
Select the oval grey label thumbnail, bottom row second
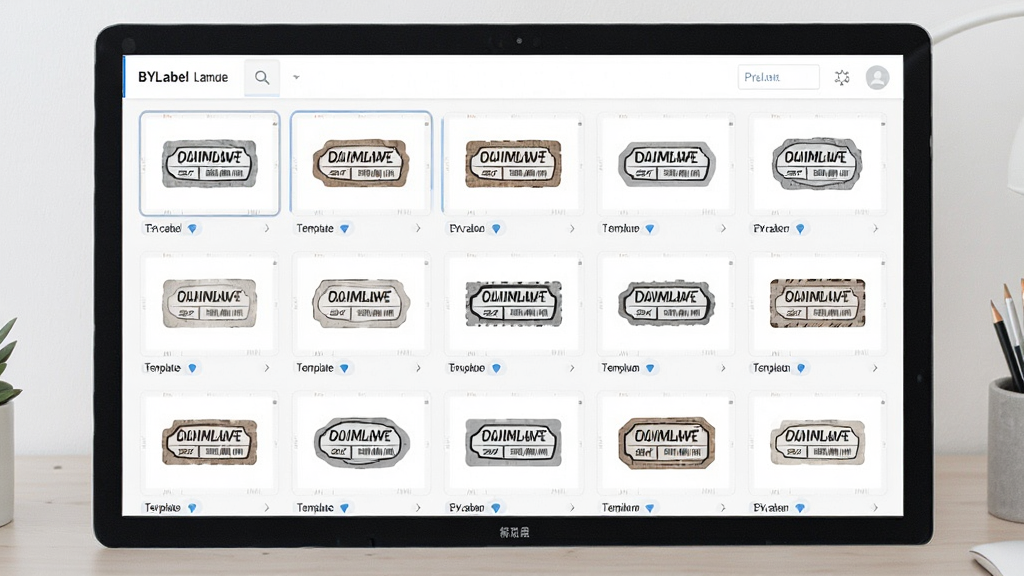361,443
